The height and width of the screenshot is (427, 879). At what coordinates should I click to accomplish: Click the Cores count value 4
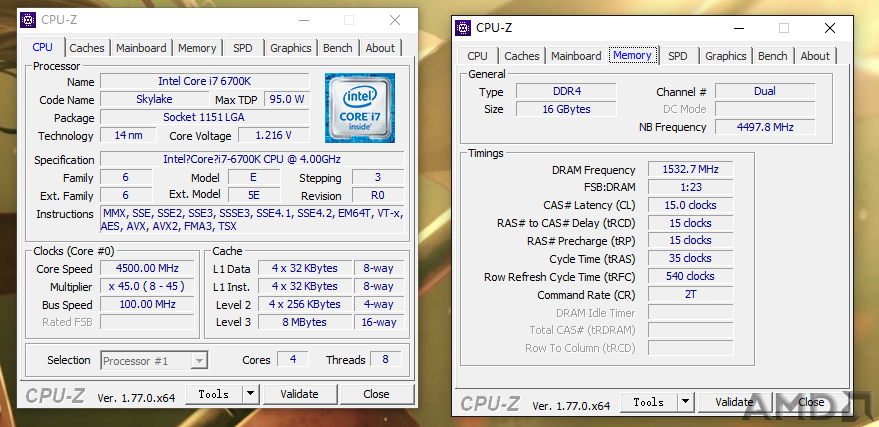pos(293,359)
